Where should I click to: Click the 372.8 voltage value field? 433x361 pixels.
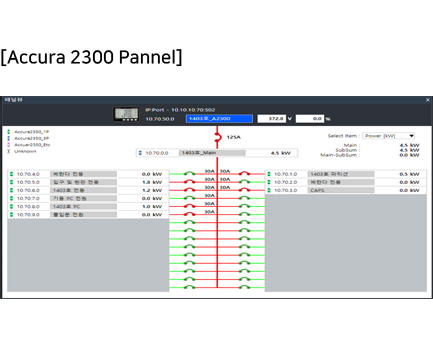click(x=272, y=119)
